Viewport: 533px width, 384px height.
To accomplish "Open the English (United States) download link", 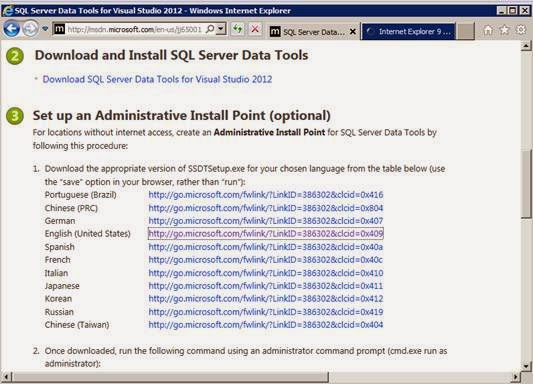I will click(x=266, y=234).
